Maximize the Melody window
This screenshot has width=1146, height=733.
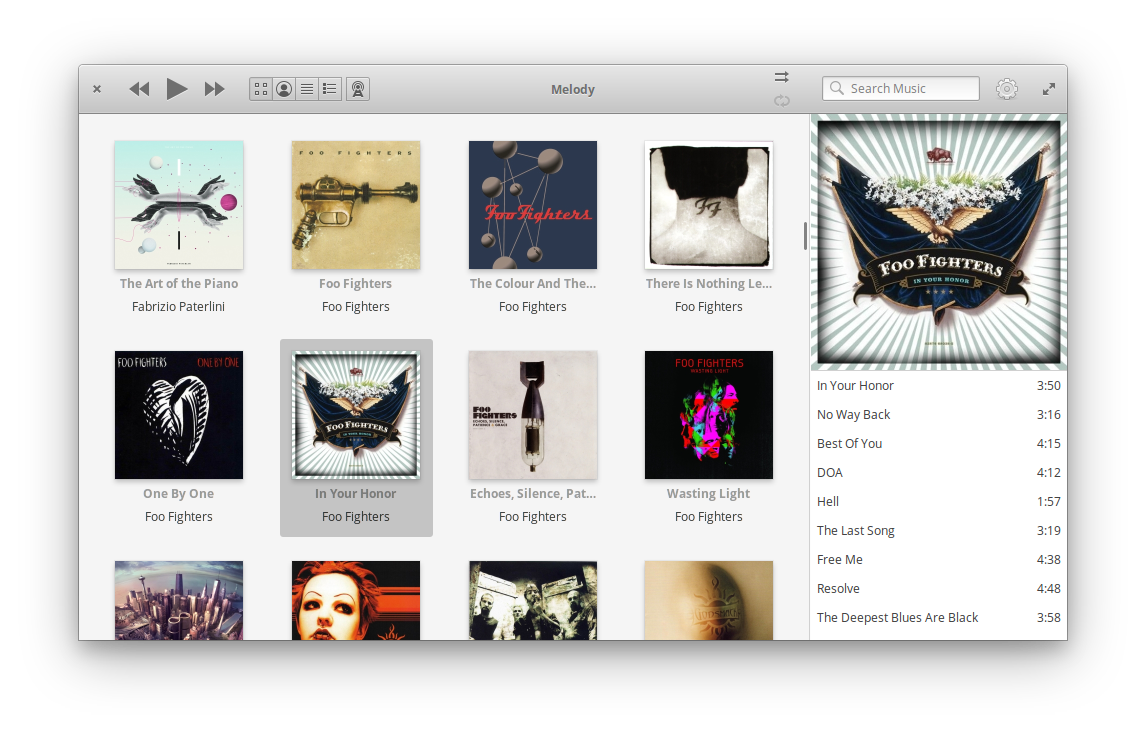pyautogui.click(x=1049, y=89)
